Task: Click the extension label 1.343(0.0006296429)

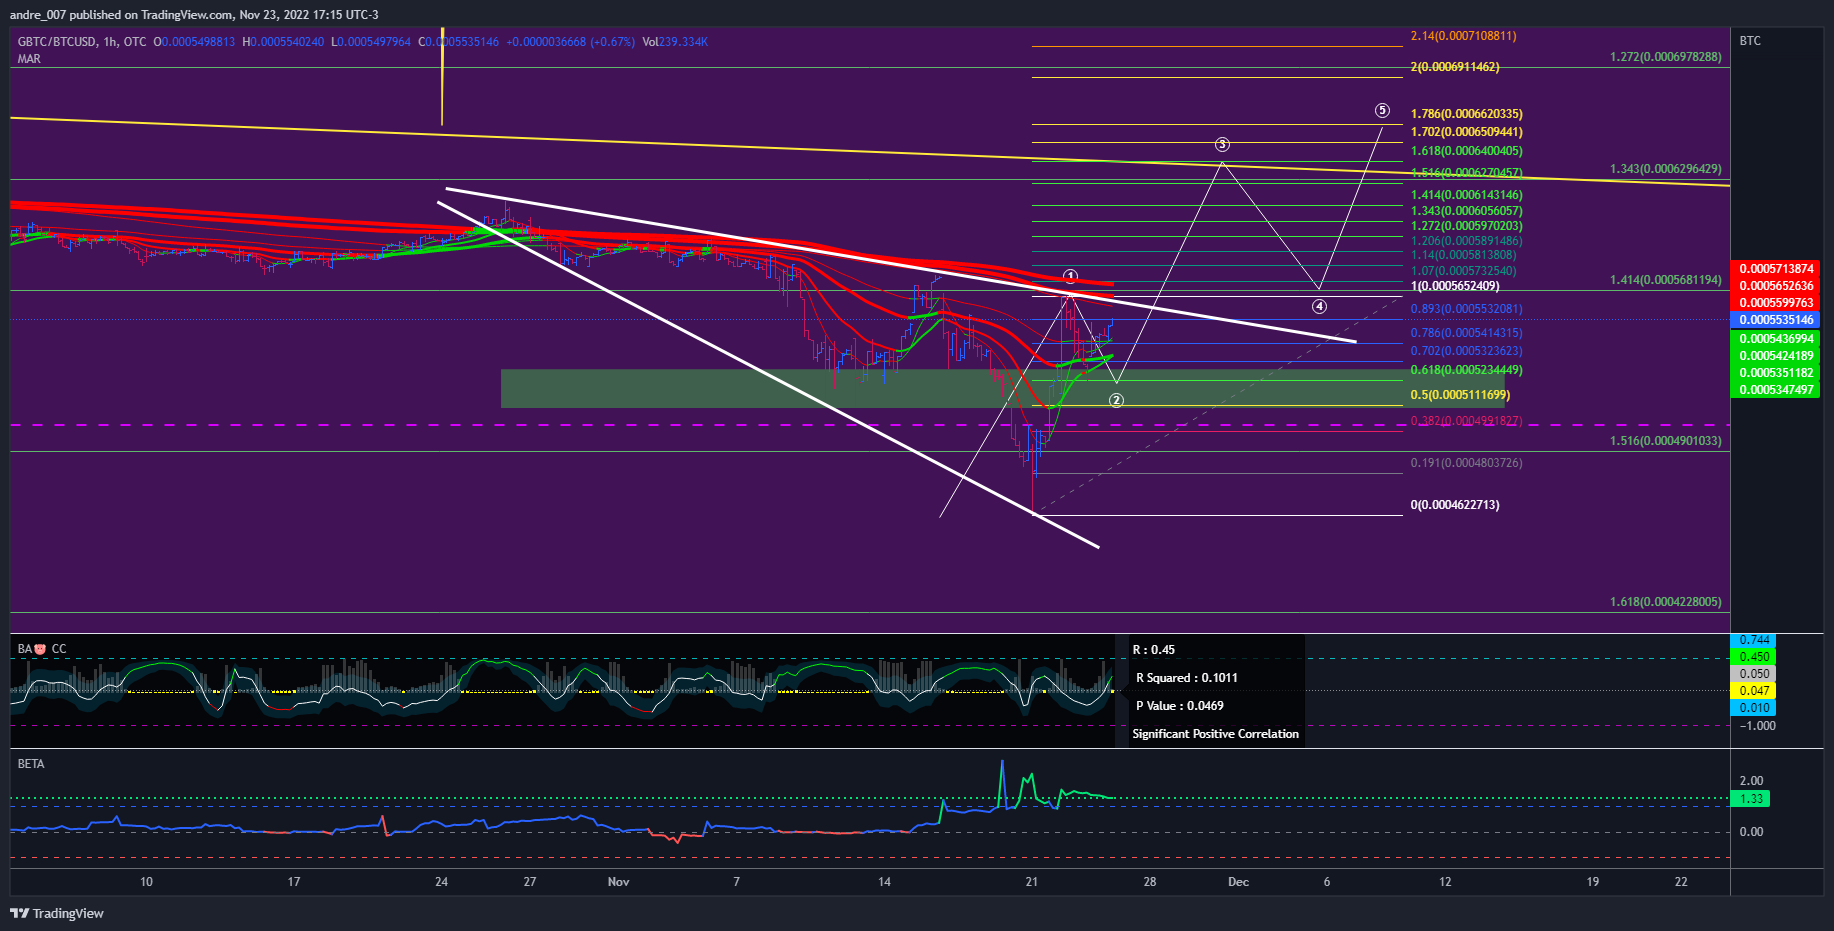Action: coord(1666,169)
